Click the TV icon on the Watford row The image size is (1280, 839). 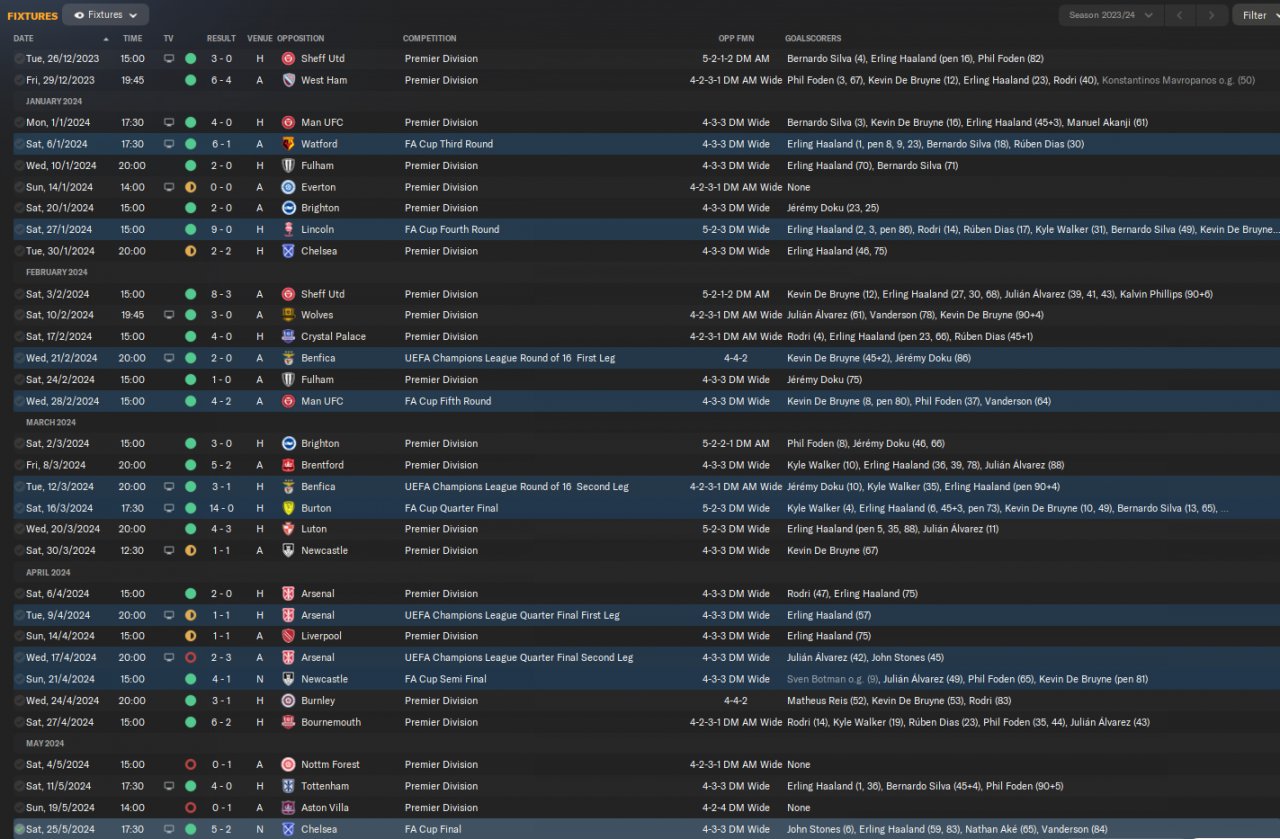pos(169,144)
